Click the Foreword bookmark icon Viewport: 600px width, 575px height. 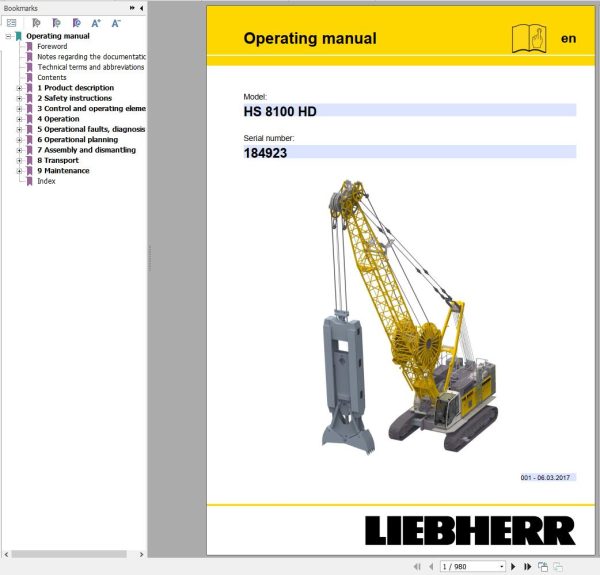(29, 46)
